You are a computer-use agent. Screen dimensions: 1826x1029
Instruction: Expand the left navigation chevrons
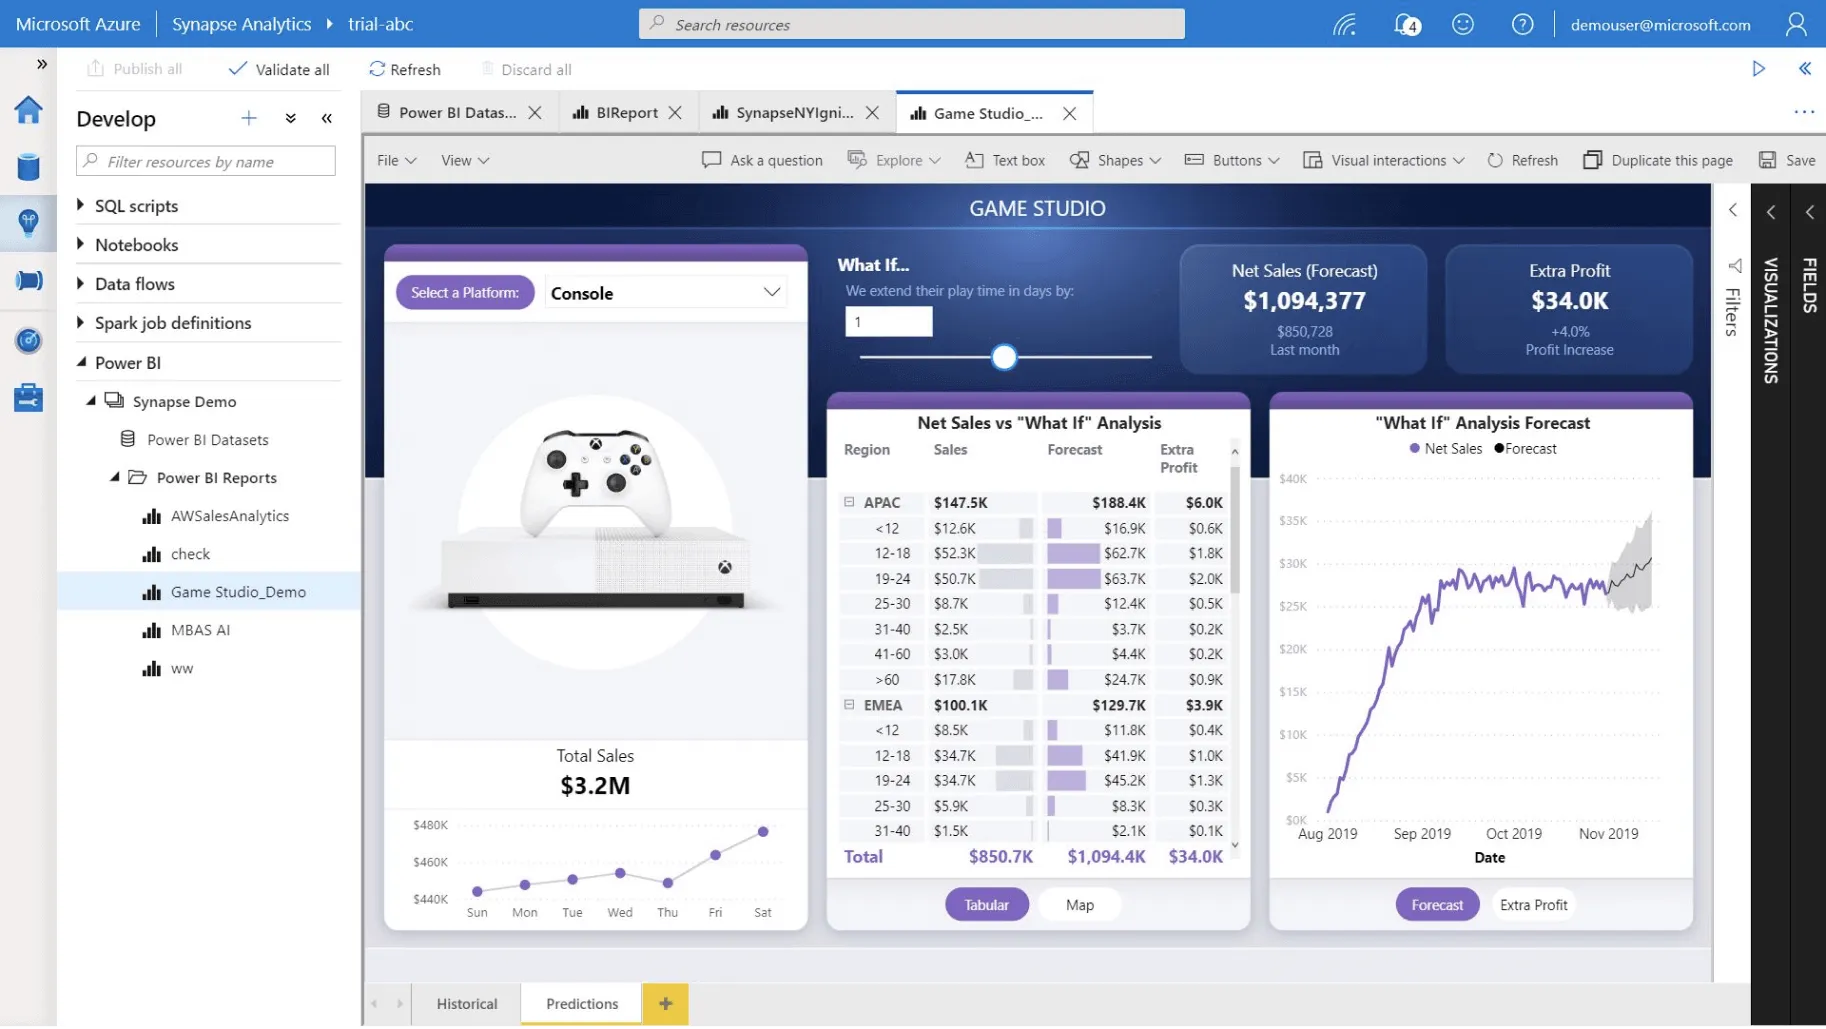41,64
